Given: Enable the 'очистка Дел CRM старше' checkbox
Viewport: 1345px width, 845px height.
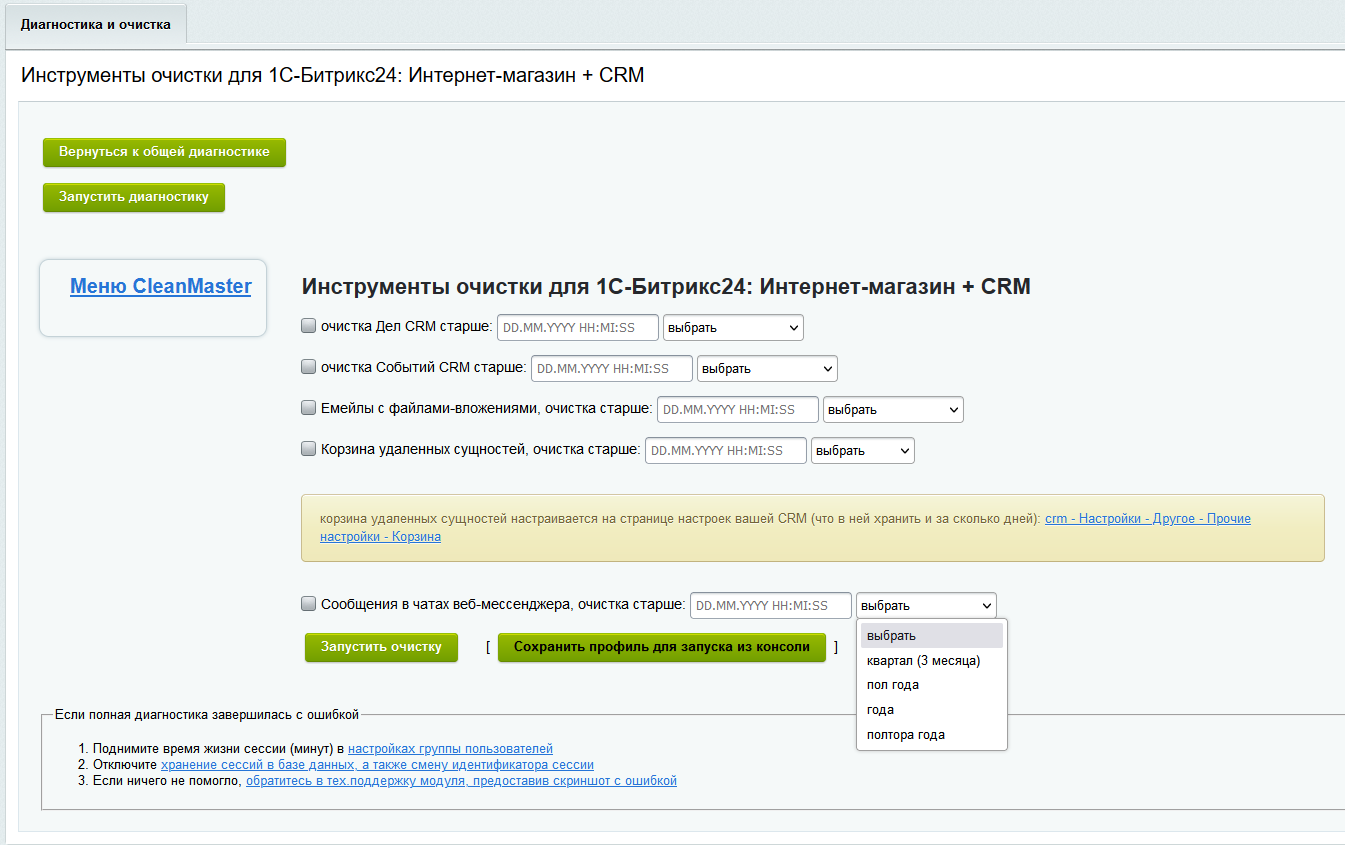Looking at the screenshot, I should coord(309,326).
